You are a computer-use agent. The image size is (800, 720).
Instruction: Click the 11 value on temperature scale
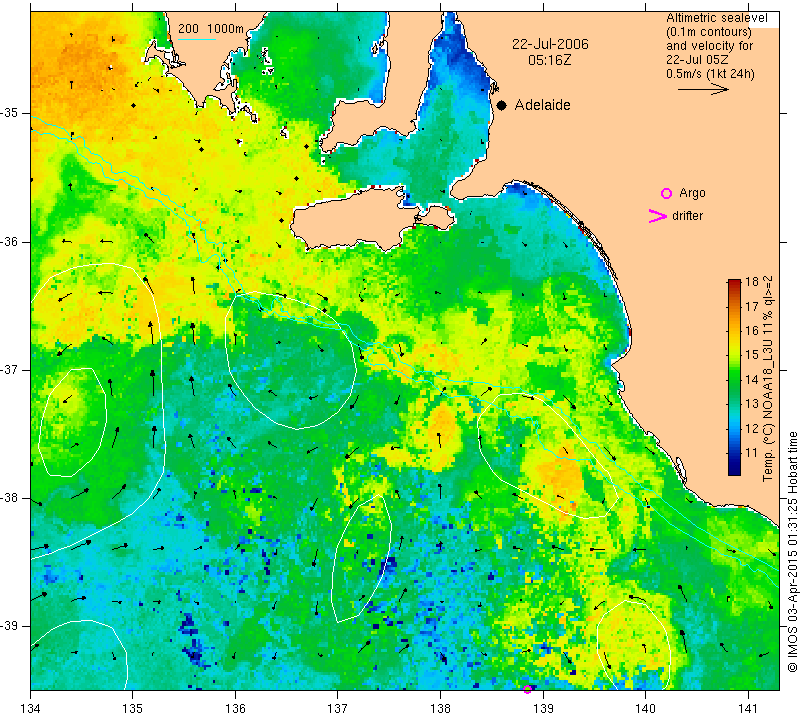[x=752, y=453]
